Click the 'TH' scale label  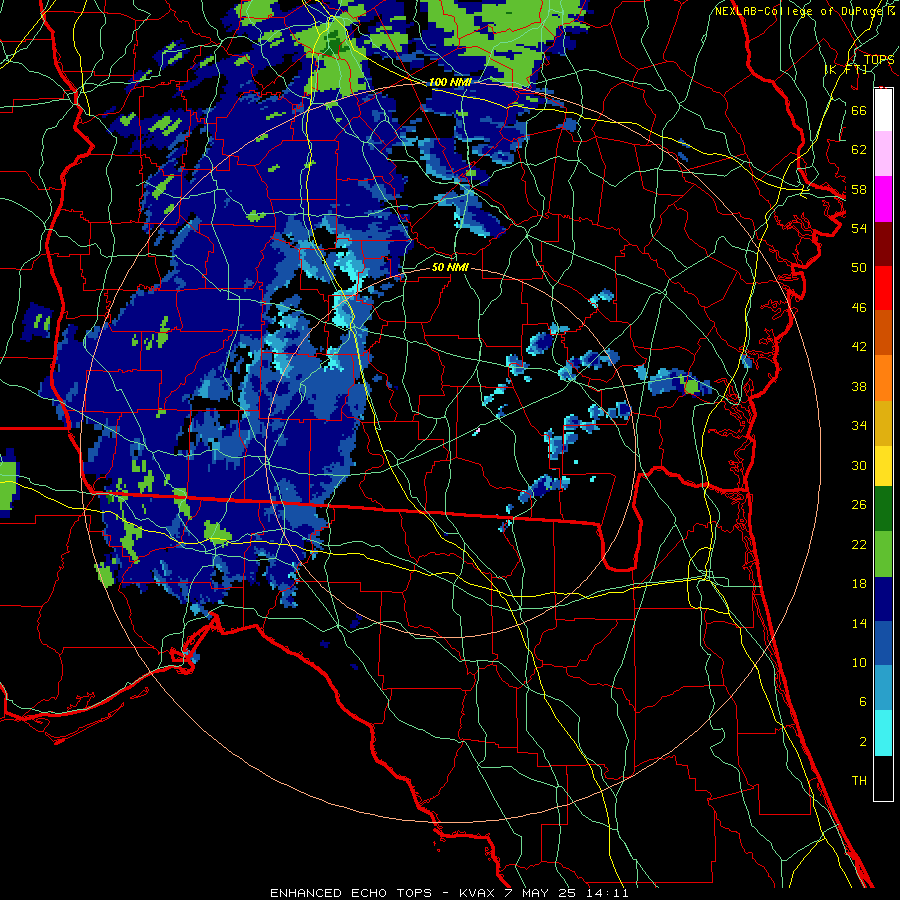point(859,781)
